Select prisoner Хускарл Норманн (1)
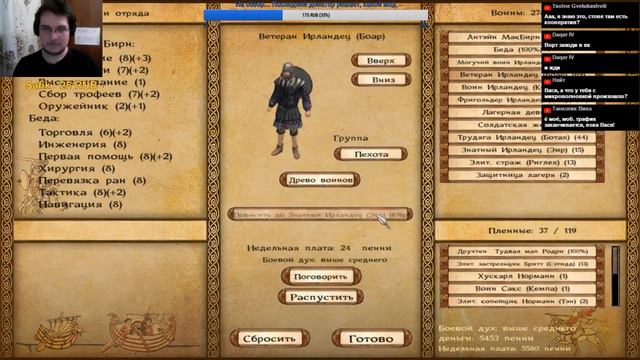The height and width of the screenshot is (360, 640). click(522, 276)
